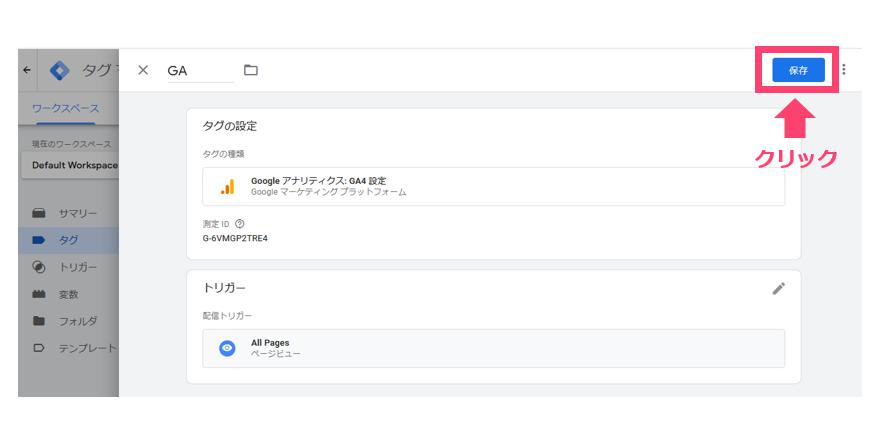
Task: Switch to the ワークスペース tab
Action: tap(65, 108)
